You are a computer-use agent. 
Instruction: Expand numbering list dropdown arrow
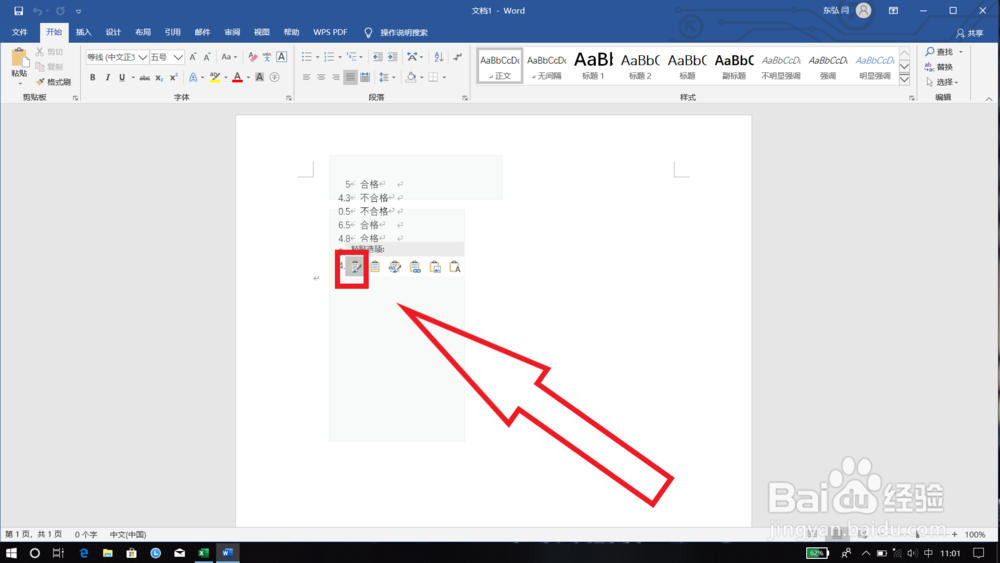tap(339, 57)
